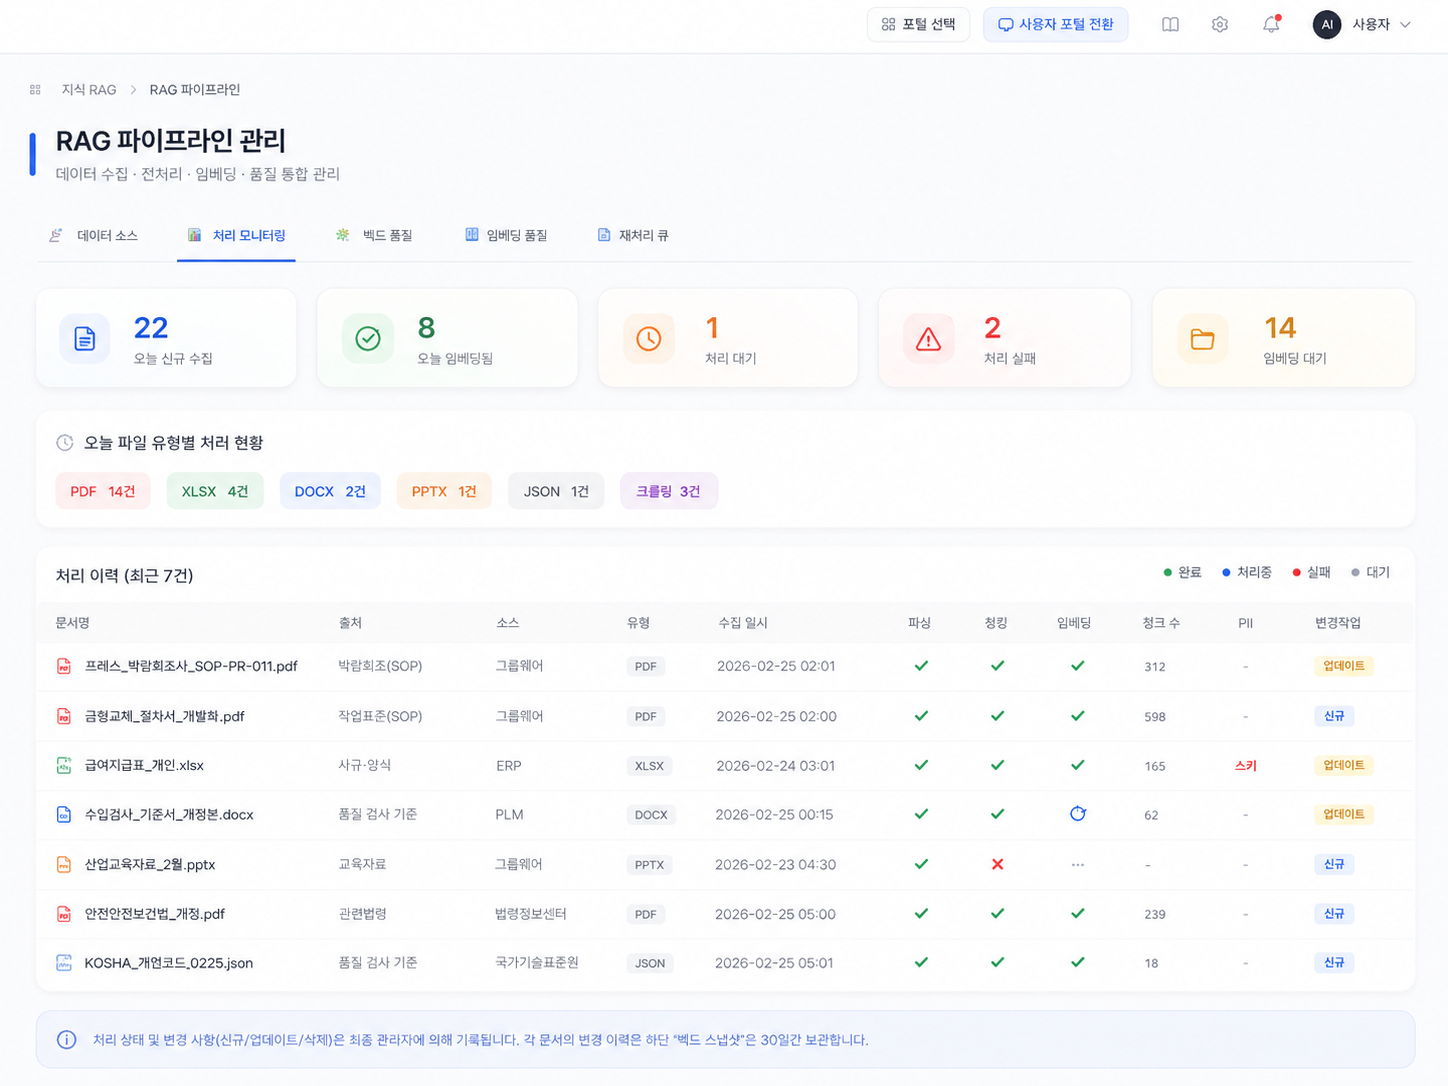Screen dimensions: 1448x1086
Task: Click parsing checkmark for 프레스_박람회조사 row
Action: [921, 666]
